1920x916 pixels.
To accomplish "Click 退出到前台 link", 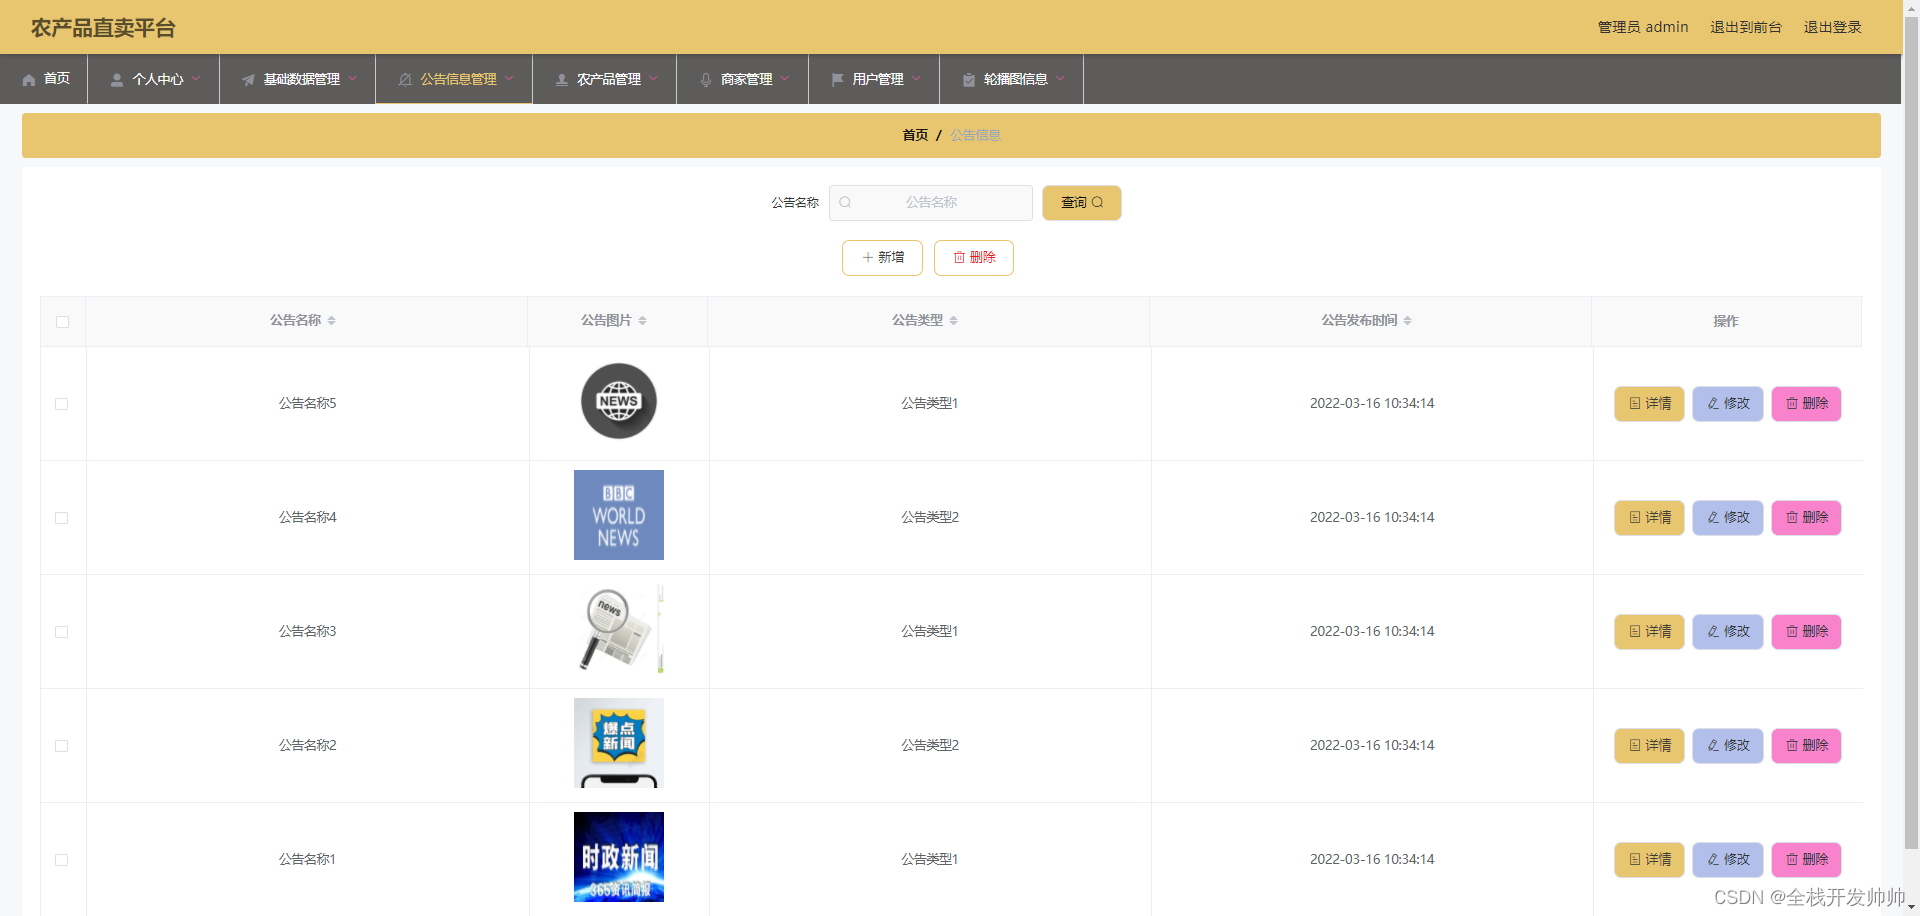I will pos(1746,27).
